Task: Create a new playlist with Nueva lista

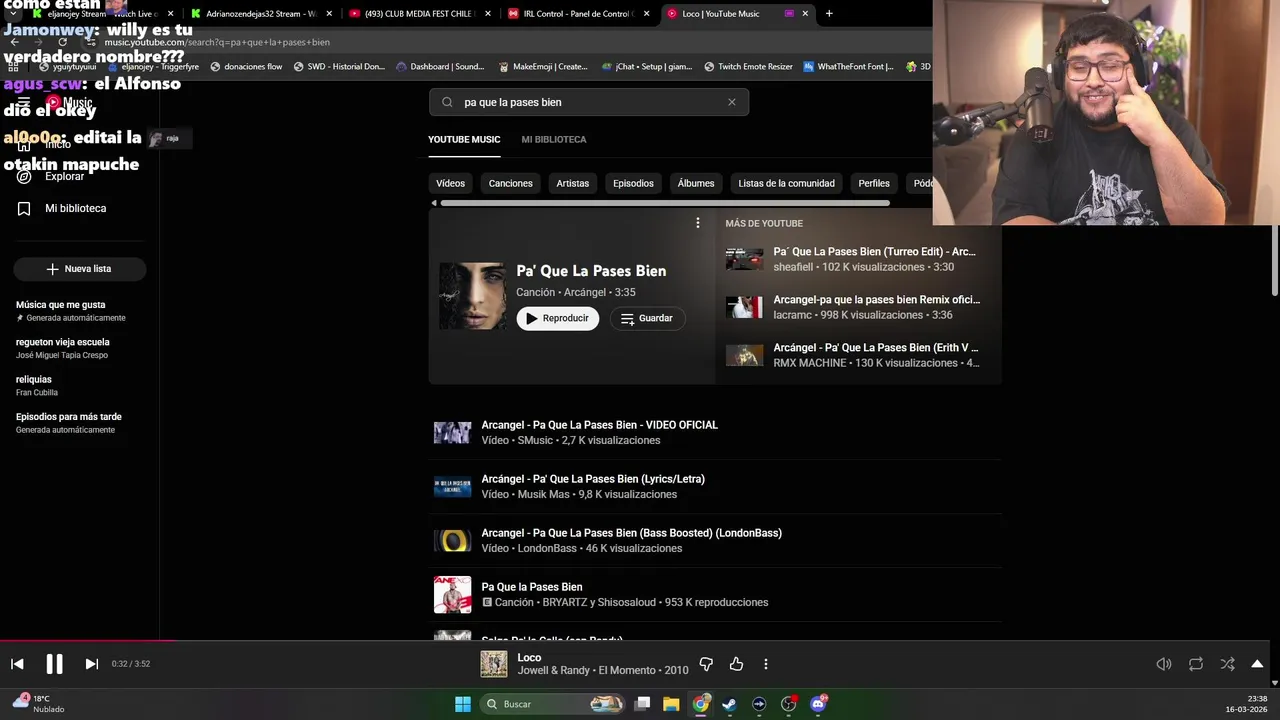Action: (80, 269)
